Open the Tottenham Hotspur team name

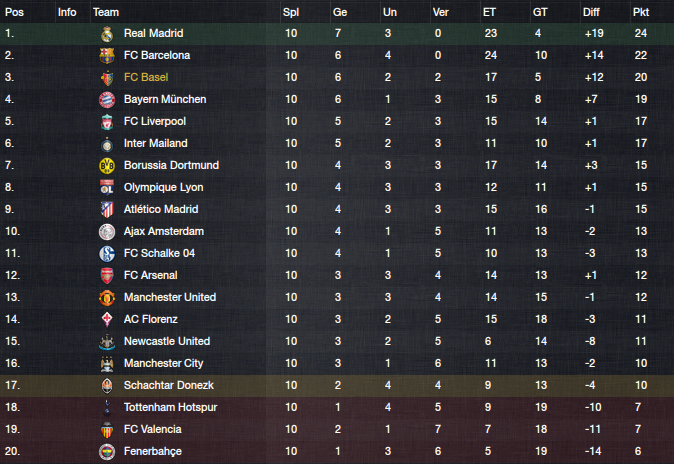click(x=170, y=407)
